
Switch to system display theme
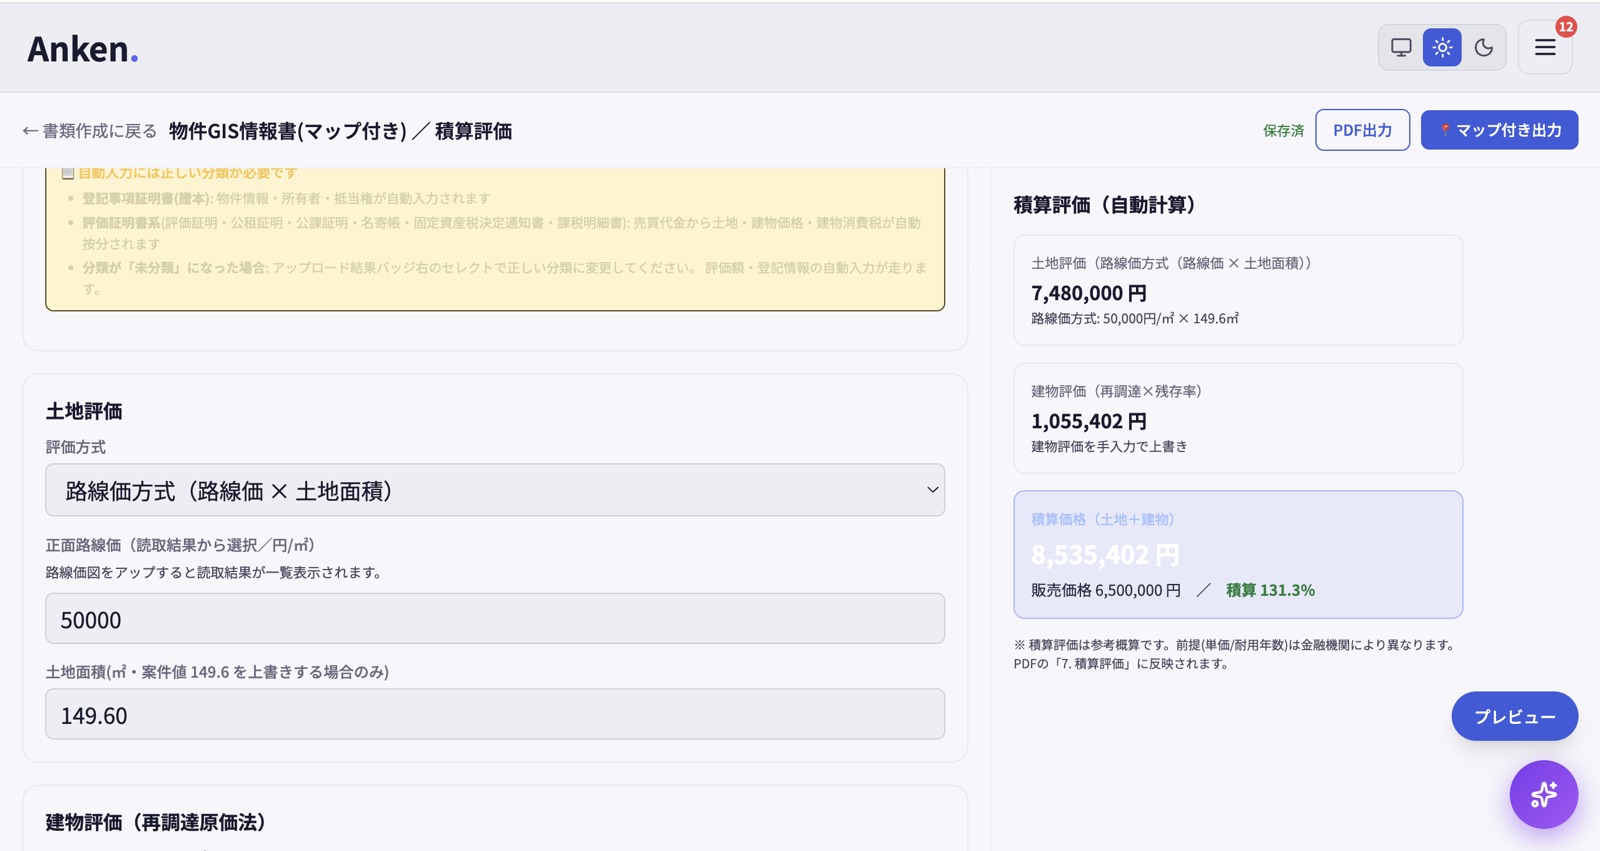click(1401, 47)
